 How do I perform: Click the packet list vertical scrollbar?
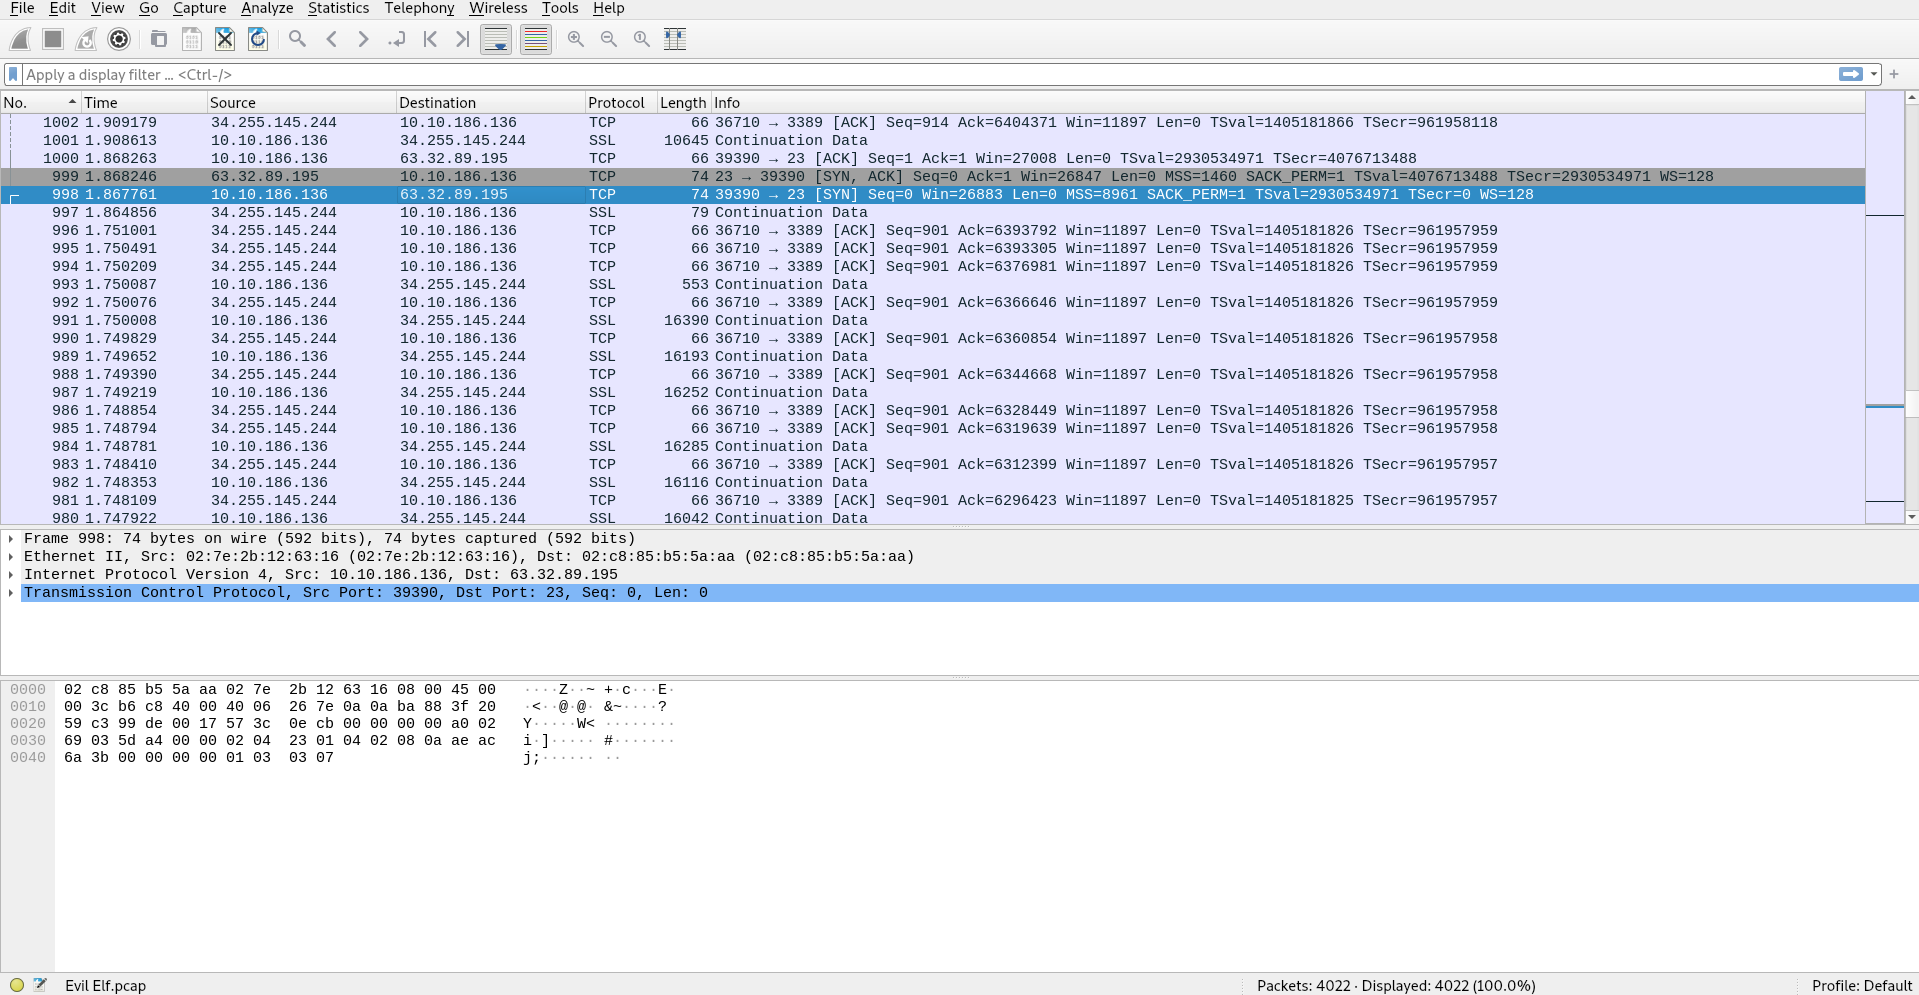click(1911, 300)
